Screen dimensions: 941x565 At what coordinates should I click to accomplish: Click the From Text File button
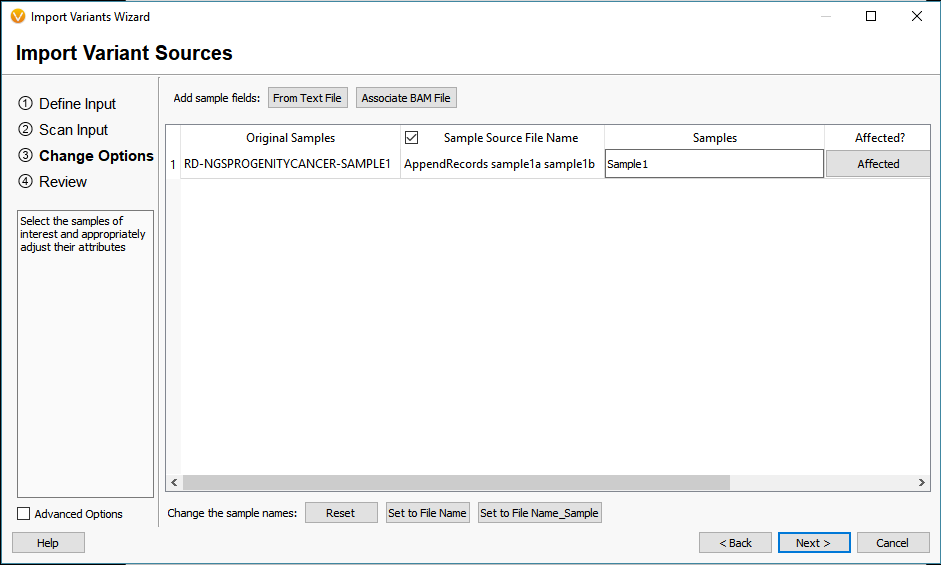click(307, 98)
